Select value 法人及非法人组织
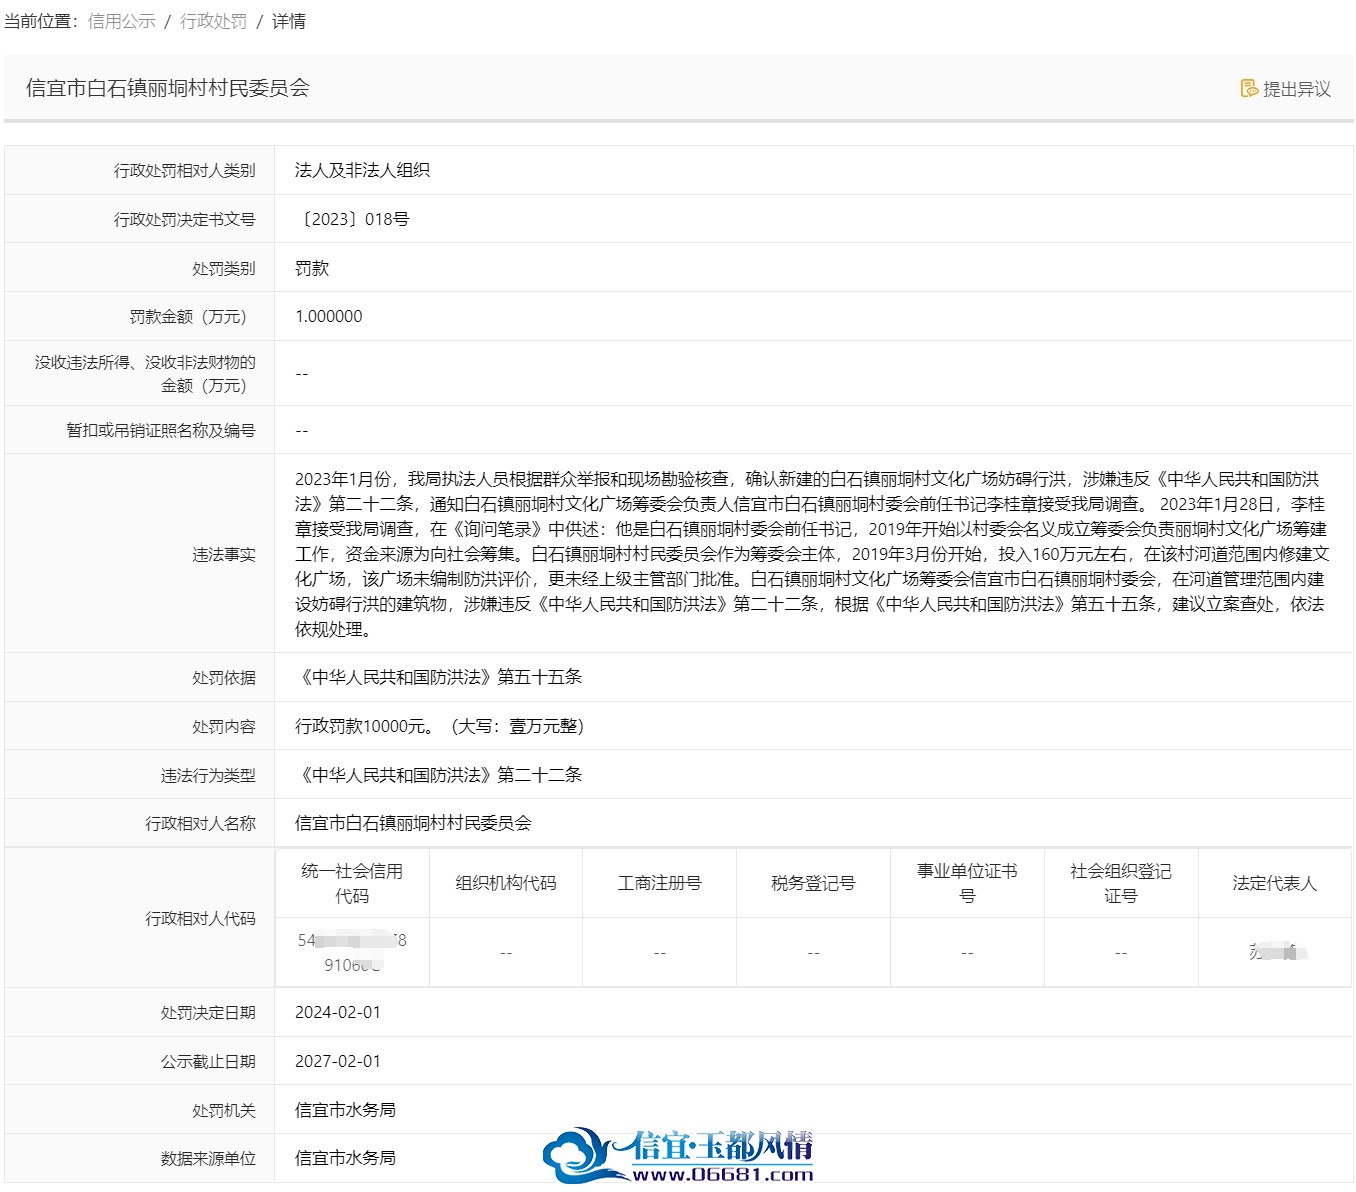1356x1192 pixels. (362, 170)
